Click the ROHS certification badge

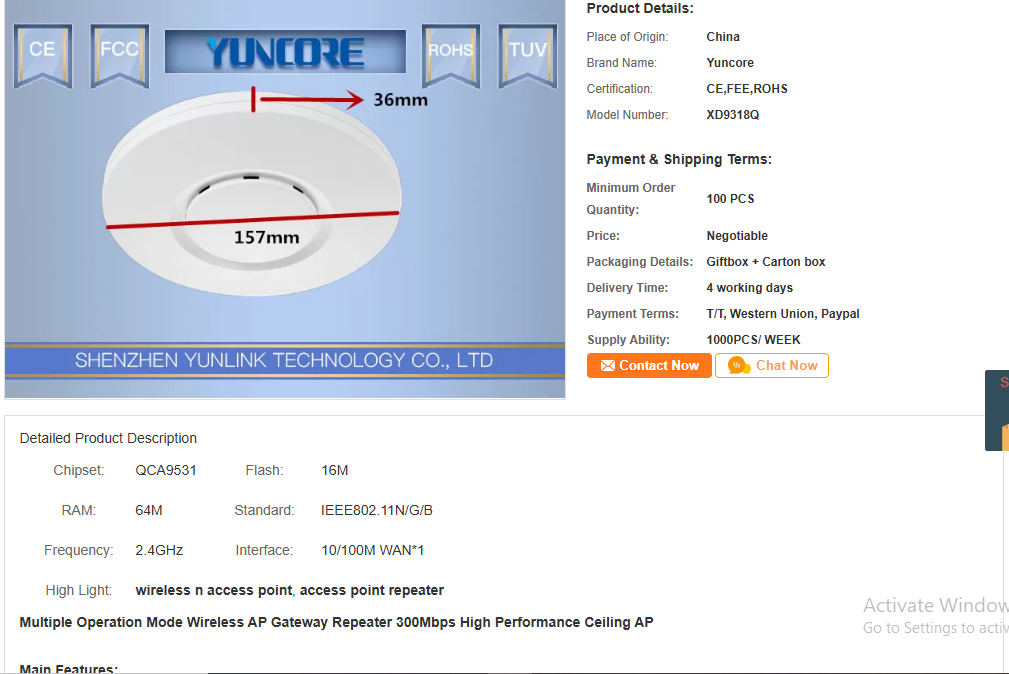[x=450, y=56]
